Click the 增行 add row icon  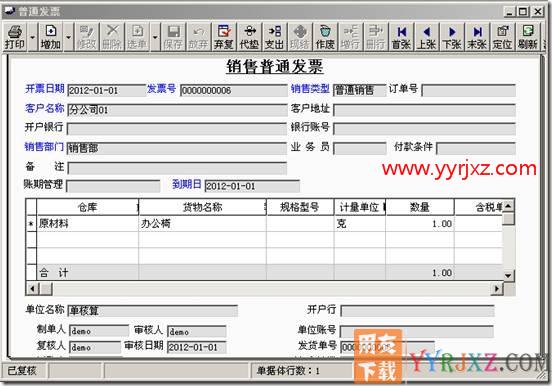(351, 37)
